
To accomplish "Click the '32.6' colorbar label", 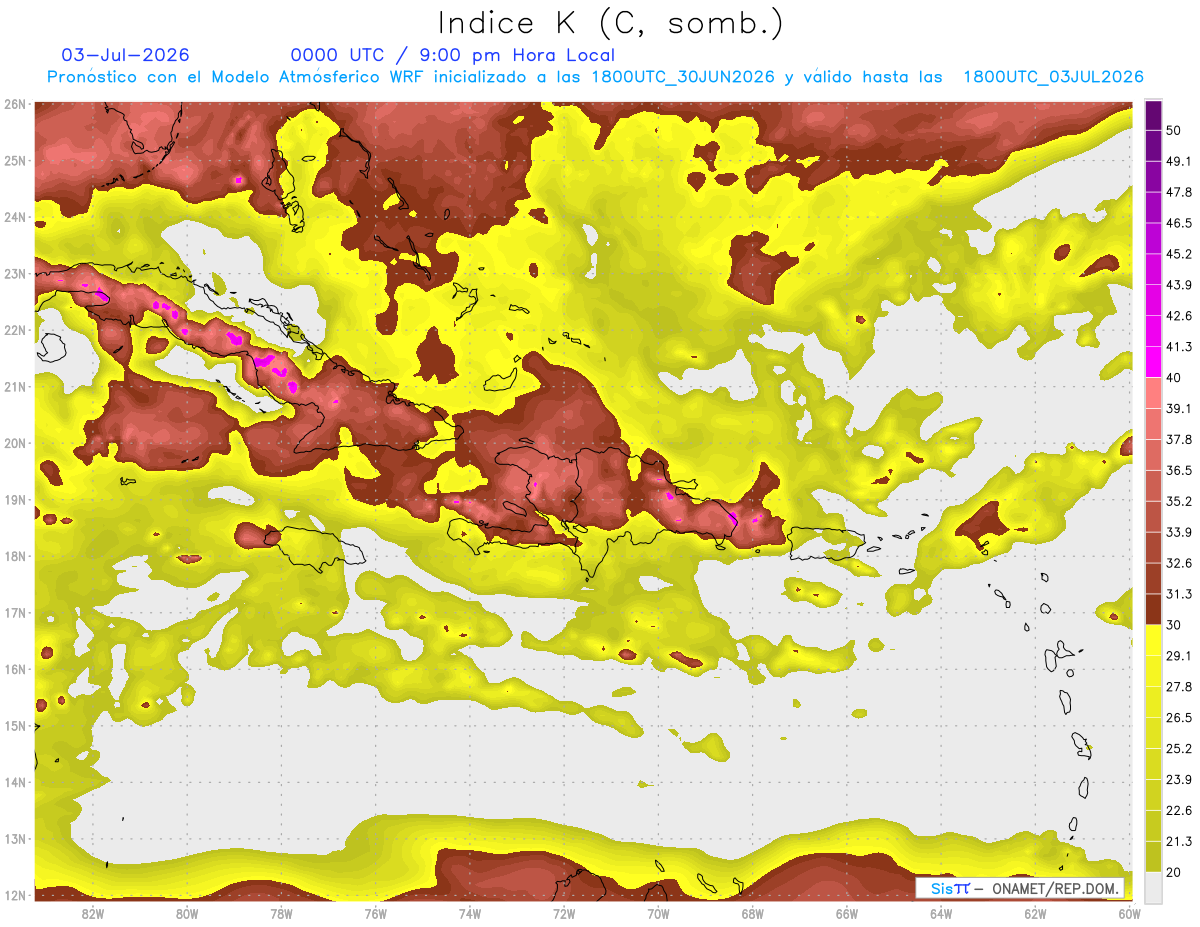I will (1178, 563).
